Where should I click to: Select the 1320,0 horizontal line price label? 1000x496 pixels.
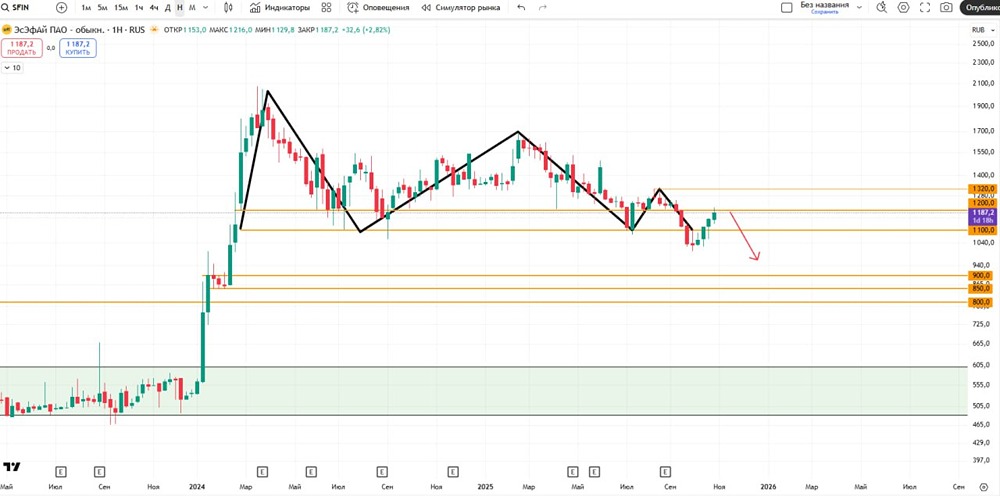(982, 189)
